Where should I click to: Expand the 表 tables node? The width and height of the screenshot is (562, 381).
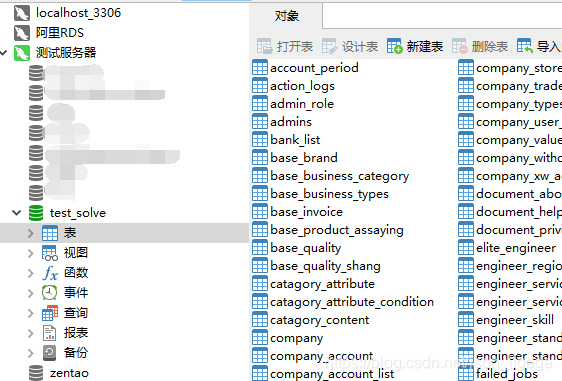31,233
